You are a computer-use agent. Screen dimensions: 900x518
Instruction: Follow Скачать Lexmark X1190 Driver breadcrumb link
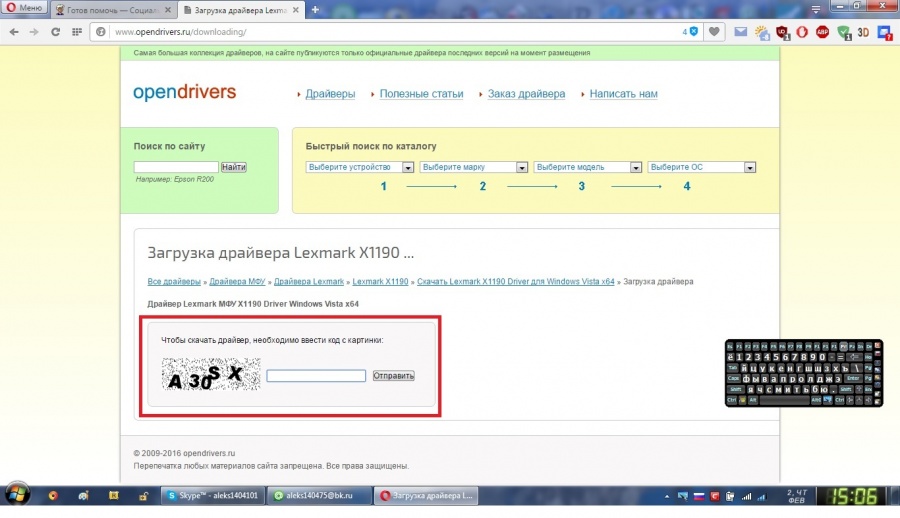(x=515, y=281)
